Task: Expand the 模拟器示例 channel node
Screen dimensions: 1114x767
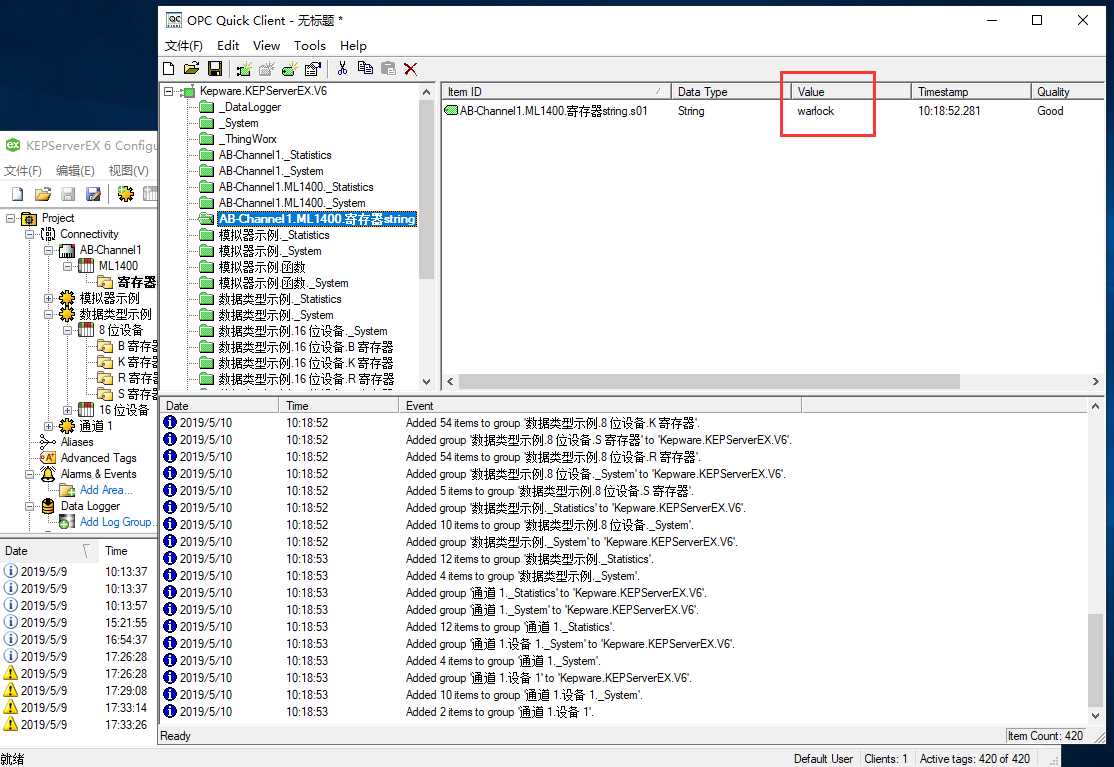Action: (48, 298)
